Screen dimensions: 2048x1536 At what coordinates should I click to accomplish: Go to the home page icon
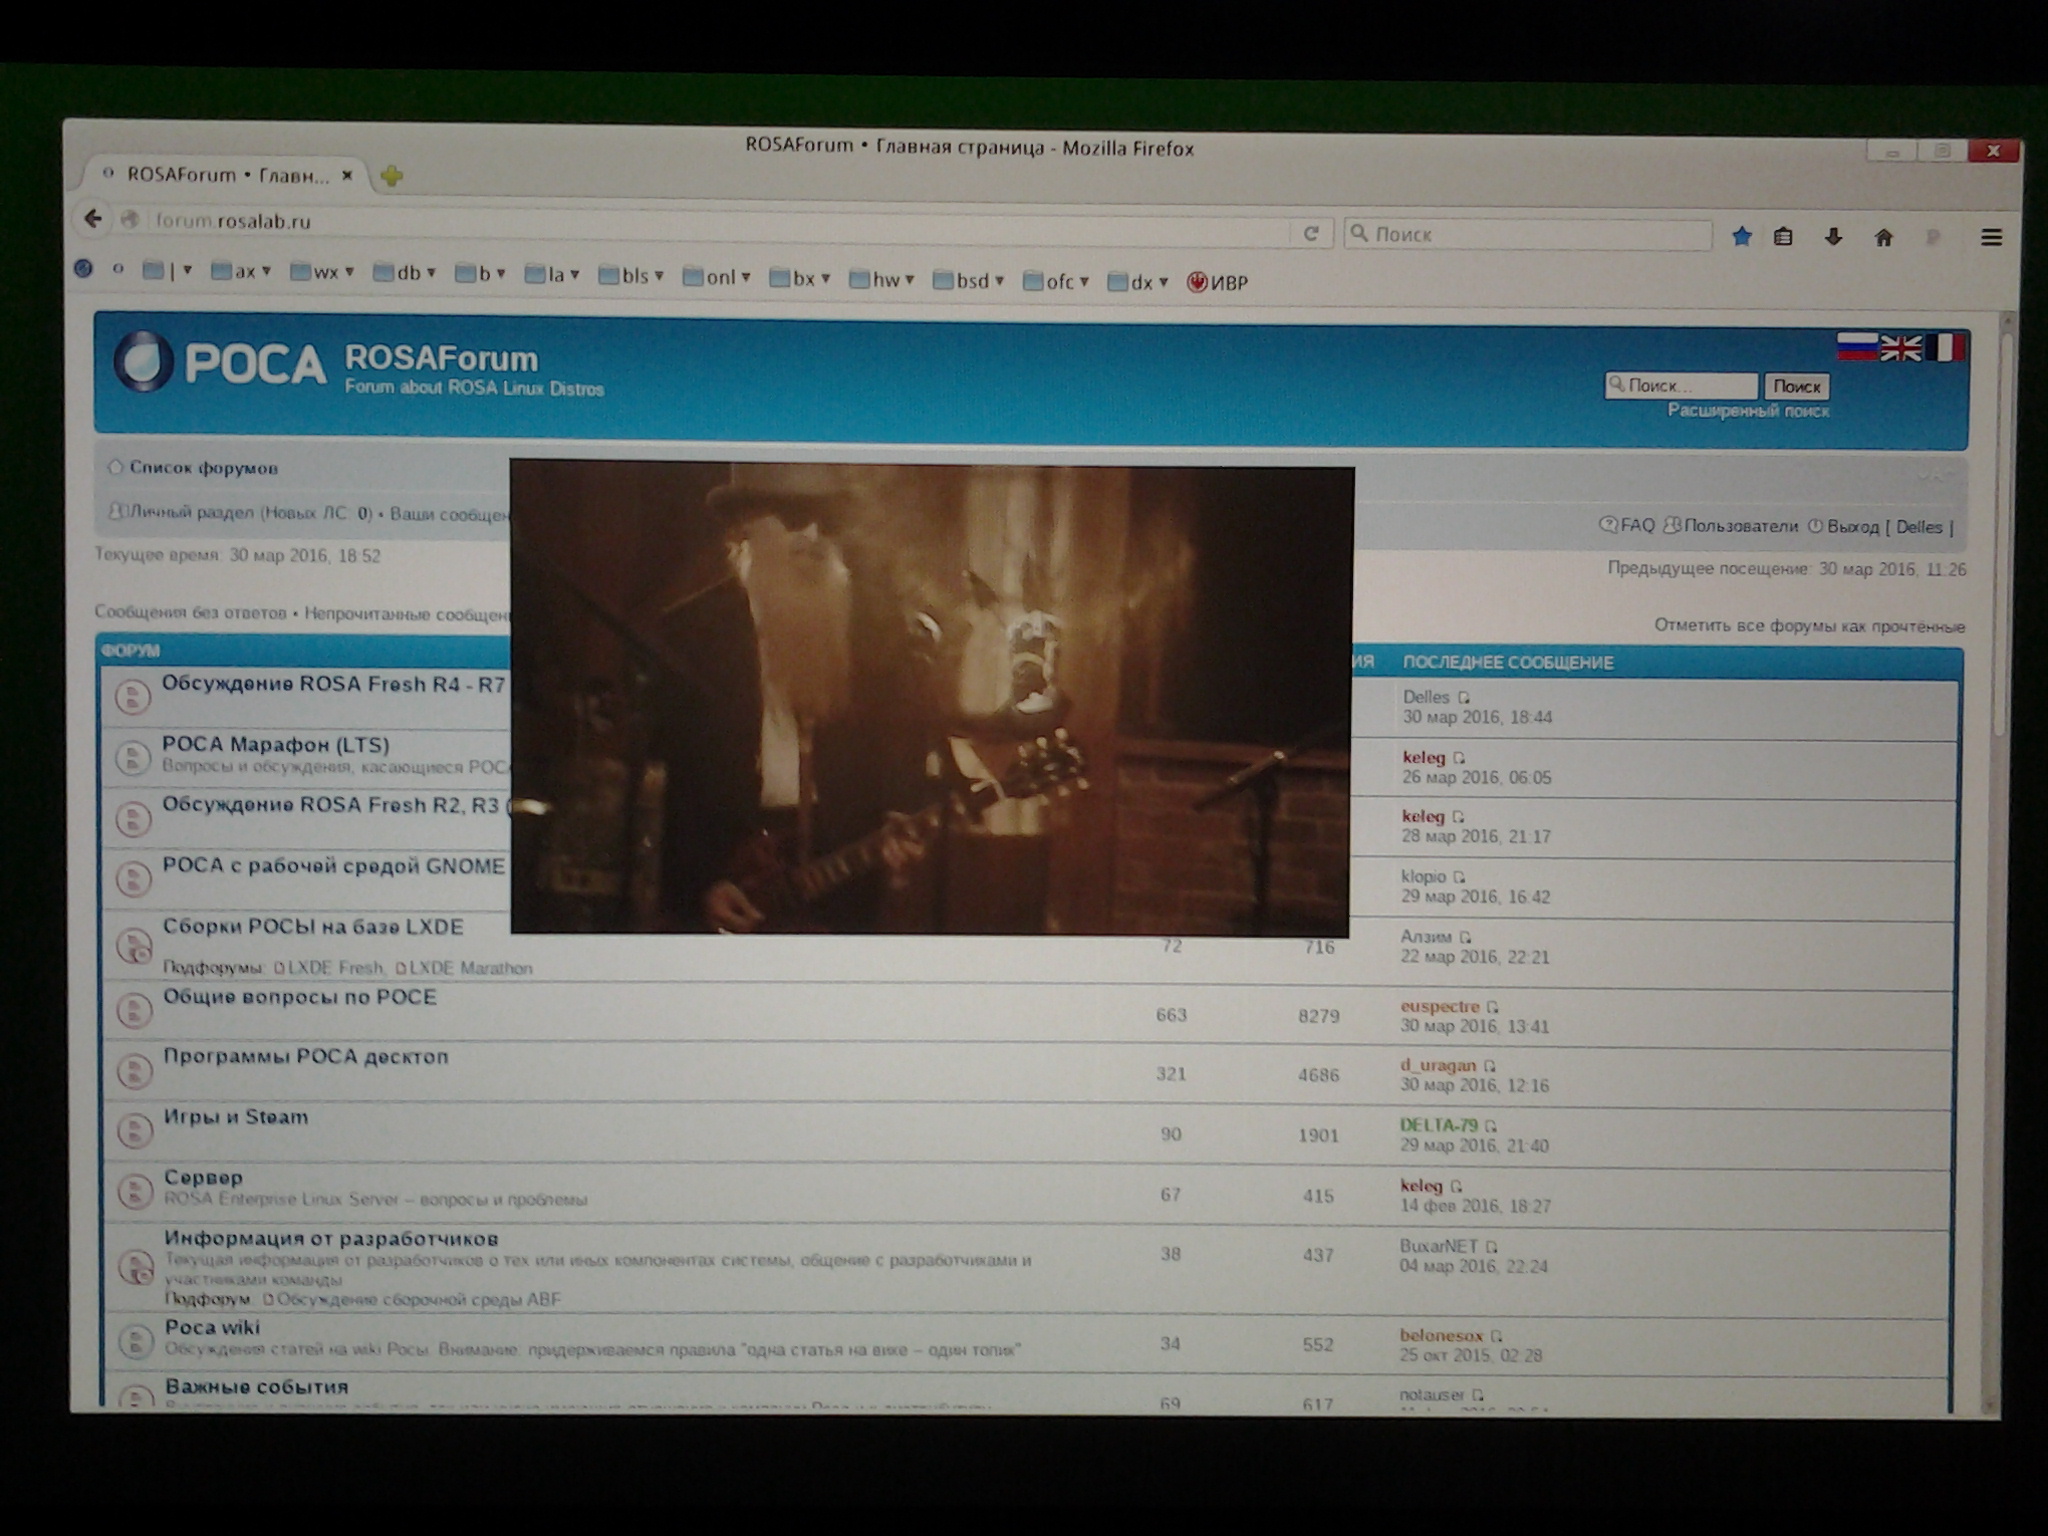(1884, 237)
